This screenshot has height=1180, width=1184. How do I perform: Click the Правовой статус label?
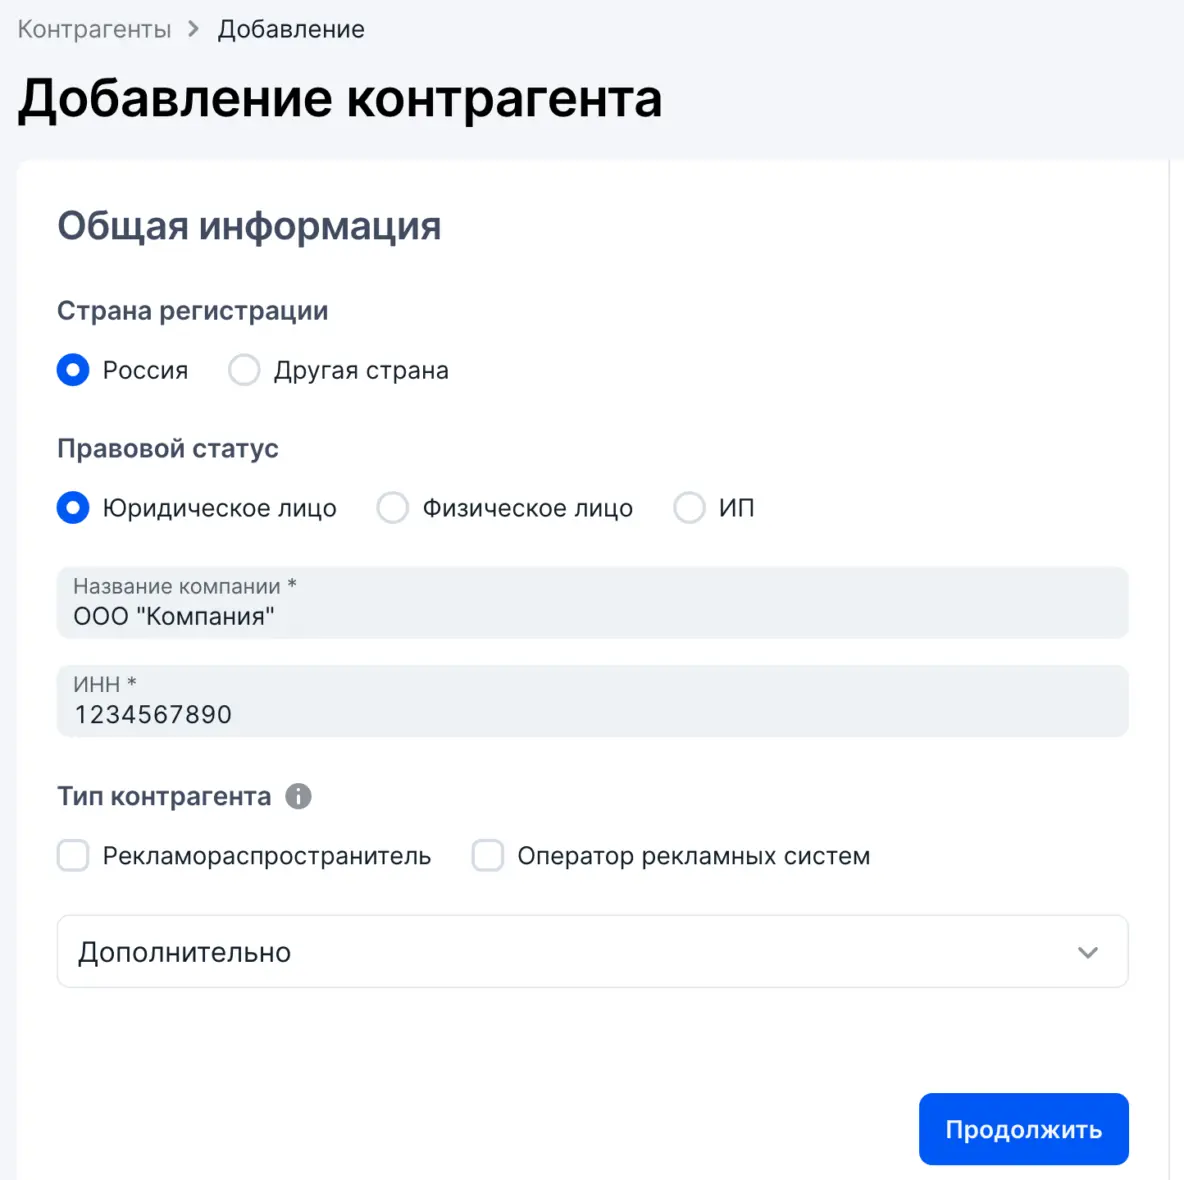click(x=167, y=449)
